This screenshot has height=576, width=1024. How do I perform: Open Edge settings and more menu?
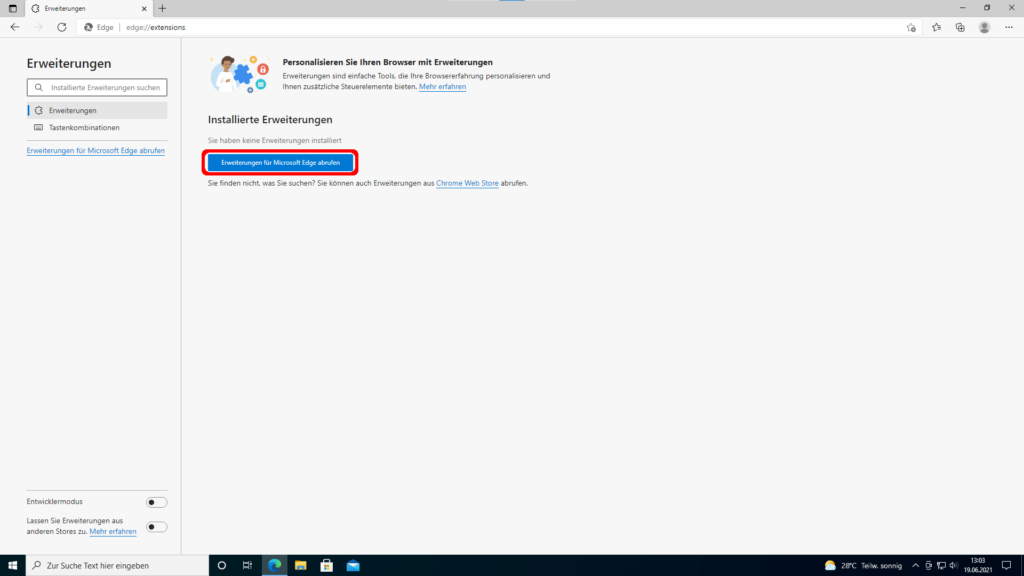1008,27
